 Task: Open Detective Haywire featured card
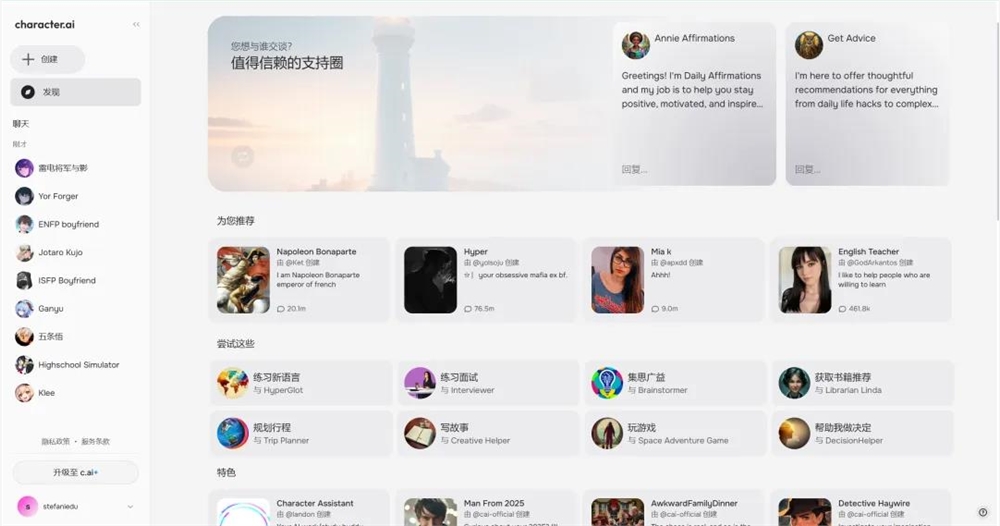(x=861, y=508)
